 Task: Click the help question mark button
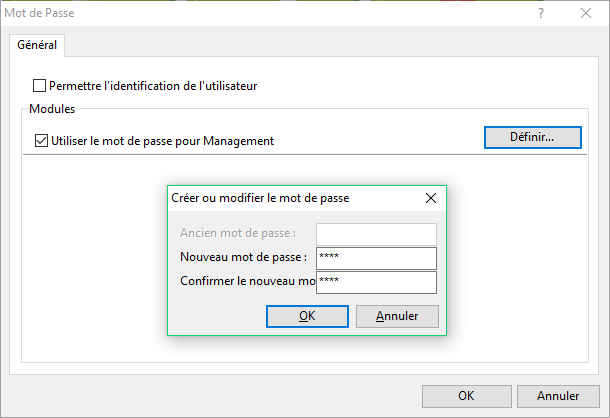point(541,13)
